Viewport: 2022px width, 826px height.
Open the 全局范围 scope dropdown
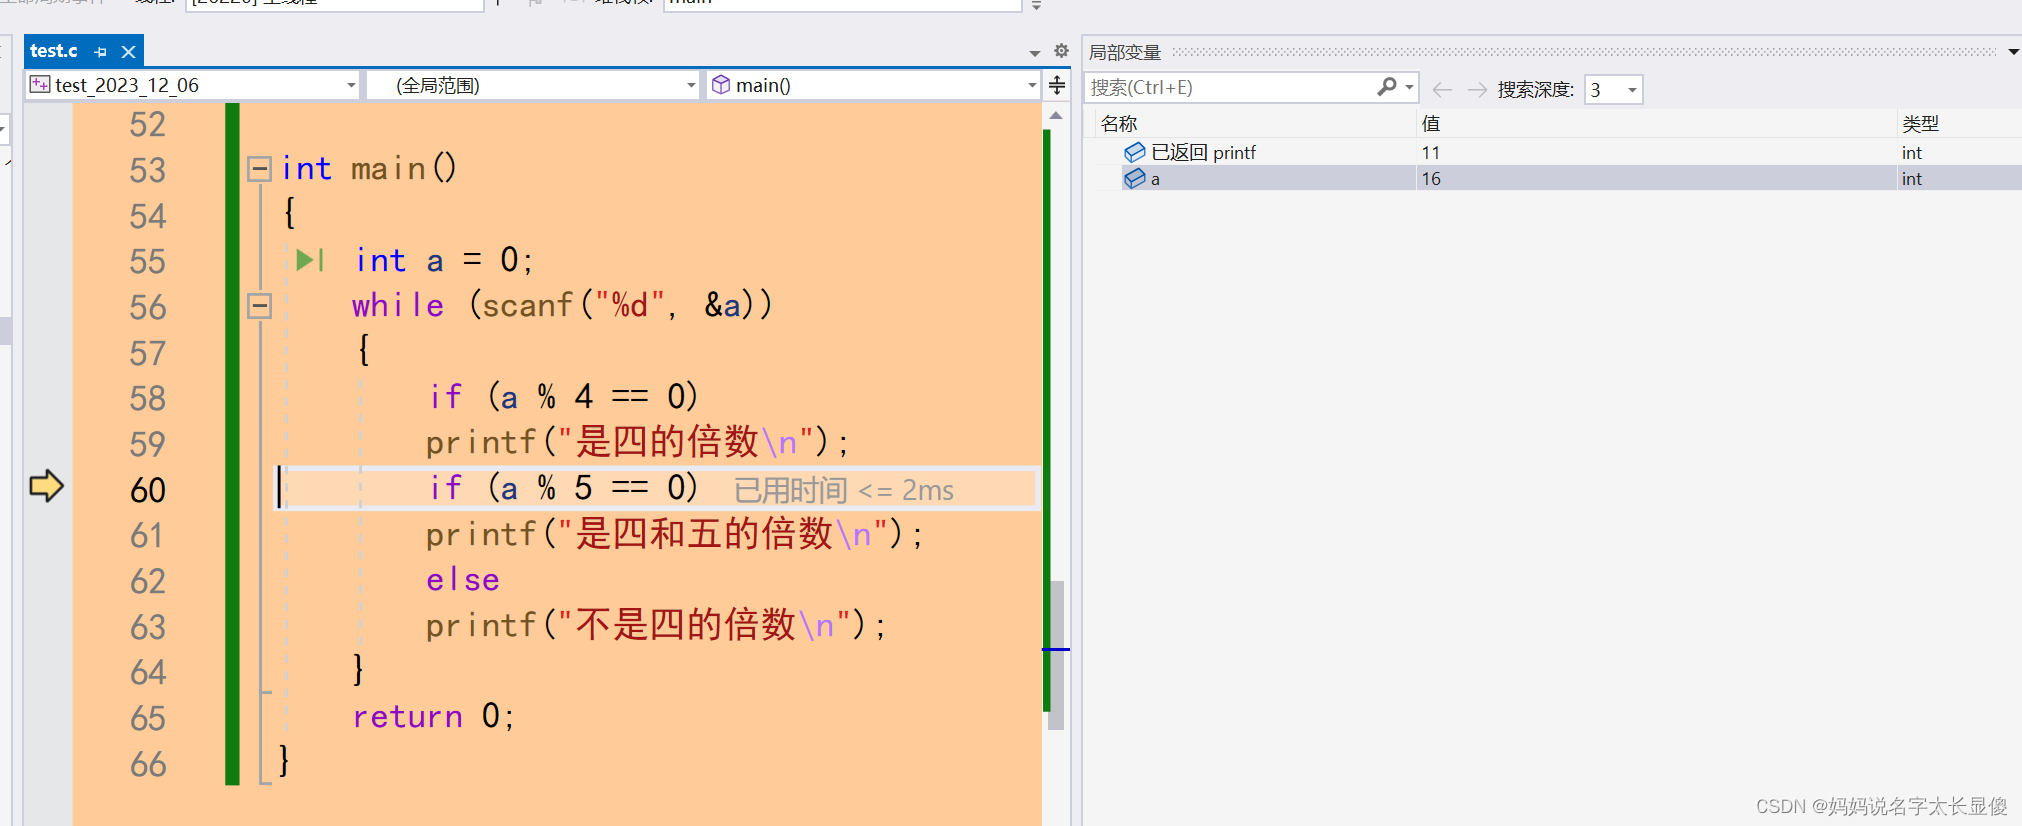click(532, 85)
